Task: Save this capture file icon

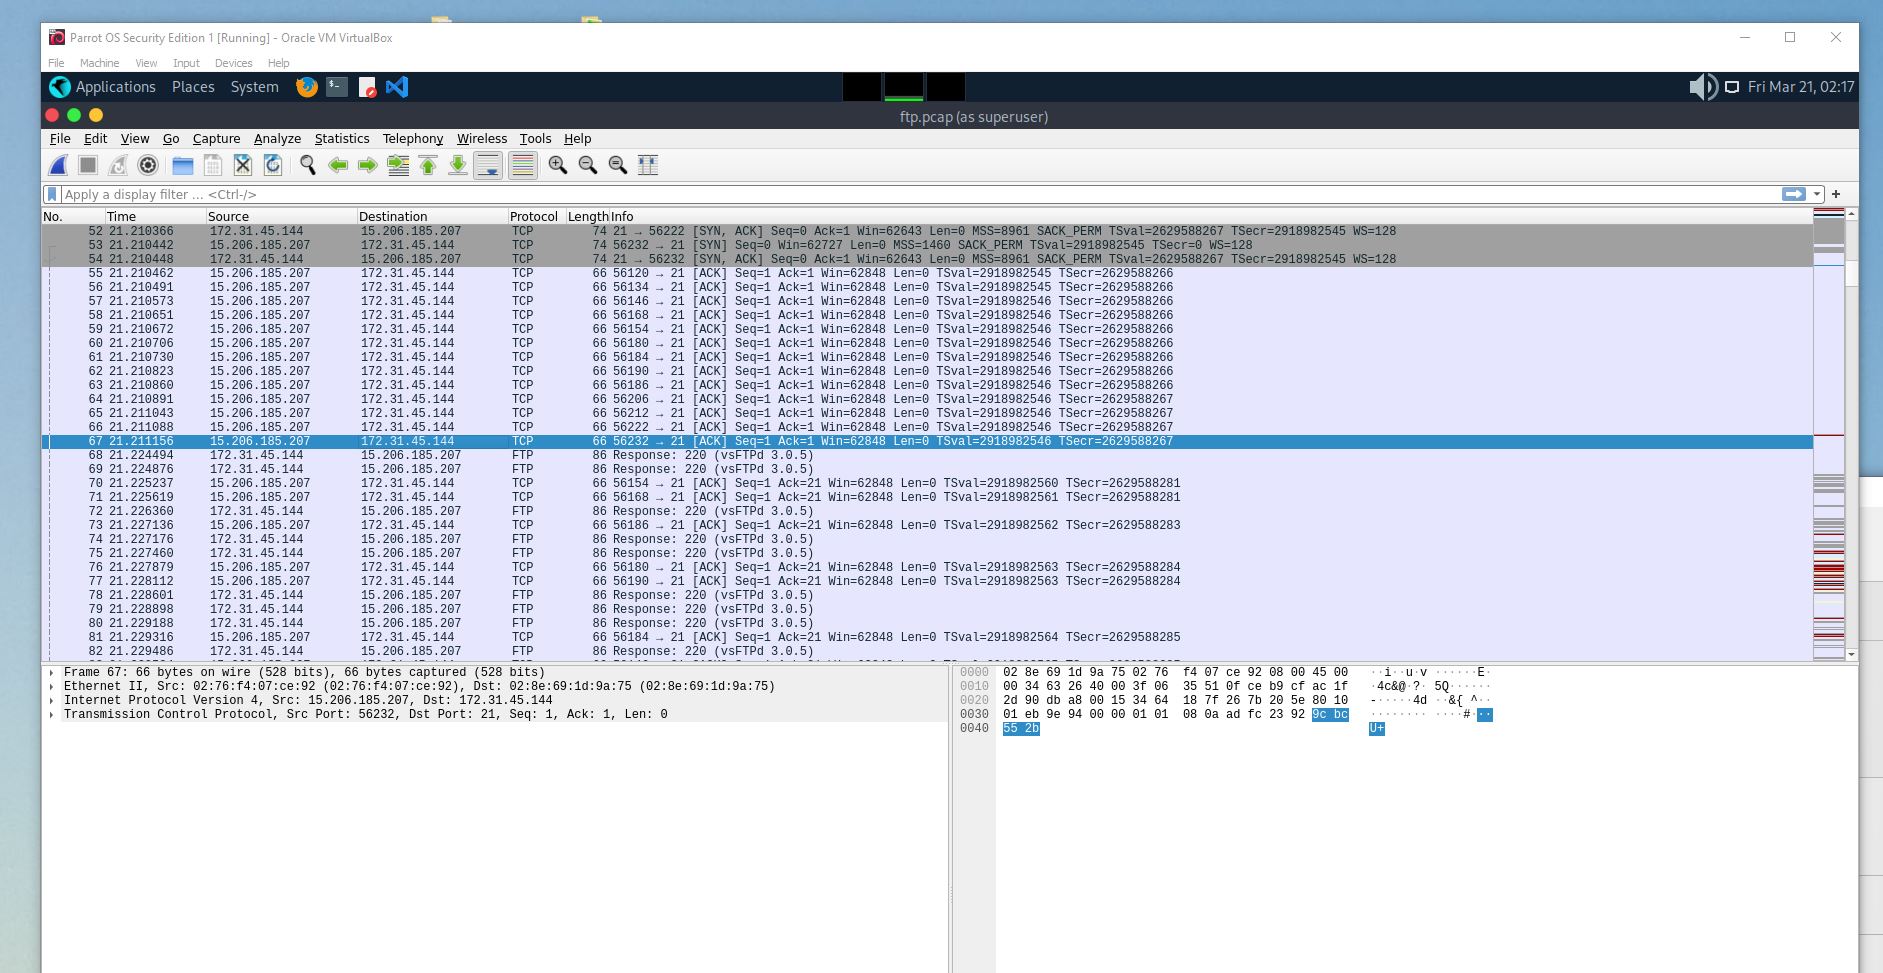Action: (x=212, y=165)
